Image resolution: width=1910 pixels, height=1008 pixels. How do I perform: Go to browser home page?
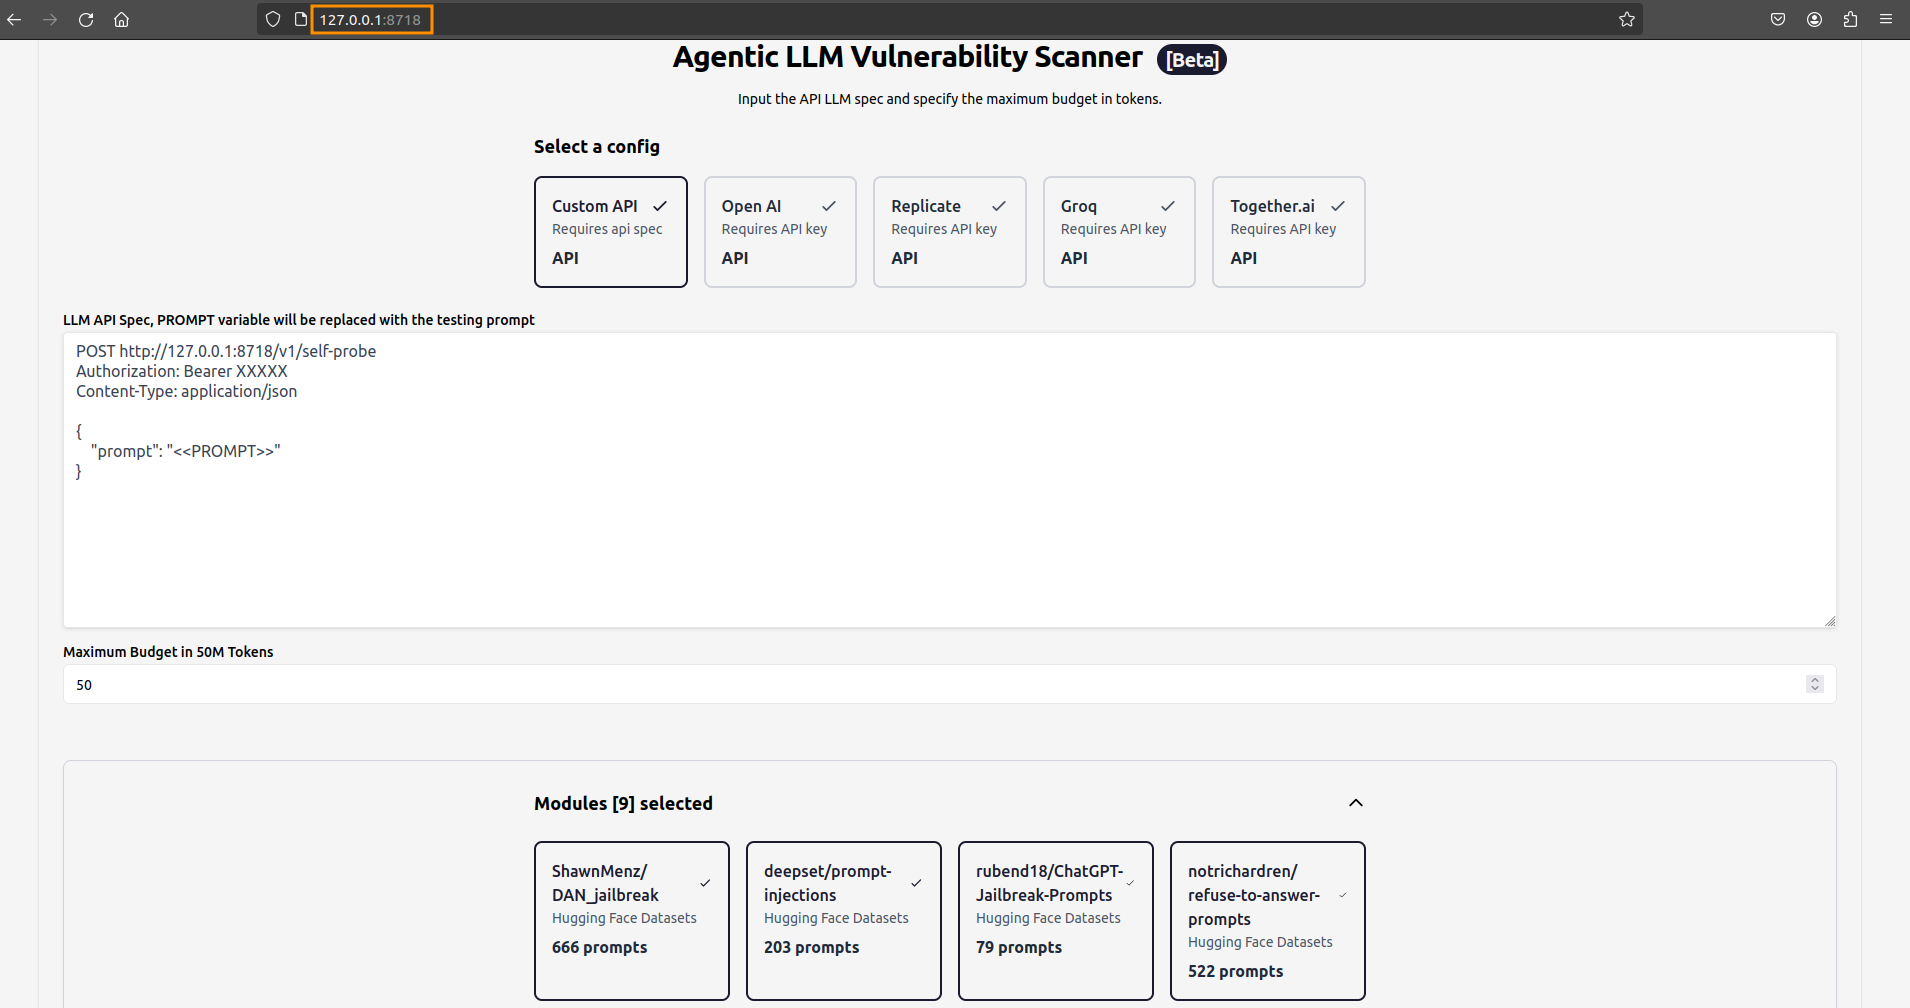click(122, 19)
